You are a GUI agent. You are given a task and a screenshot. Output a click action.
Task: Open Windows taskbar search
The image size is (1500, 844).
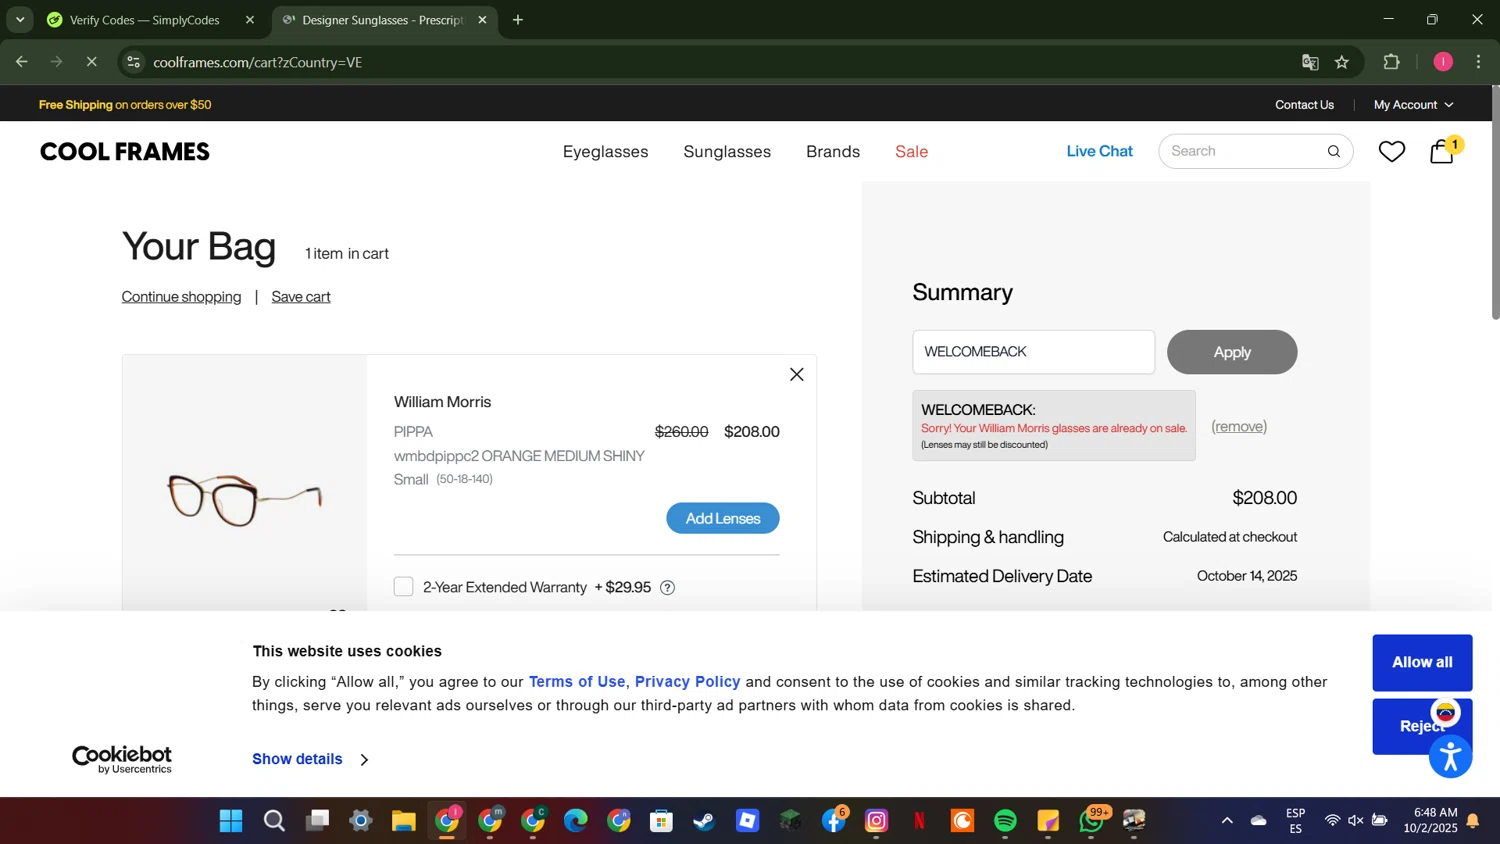click(x=274, y=821)
